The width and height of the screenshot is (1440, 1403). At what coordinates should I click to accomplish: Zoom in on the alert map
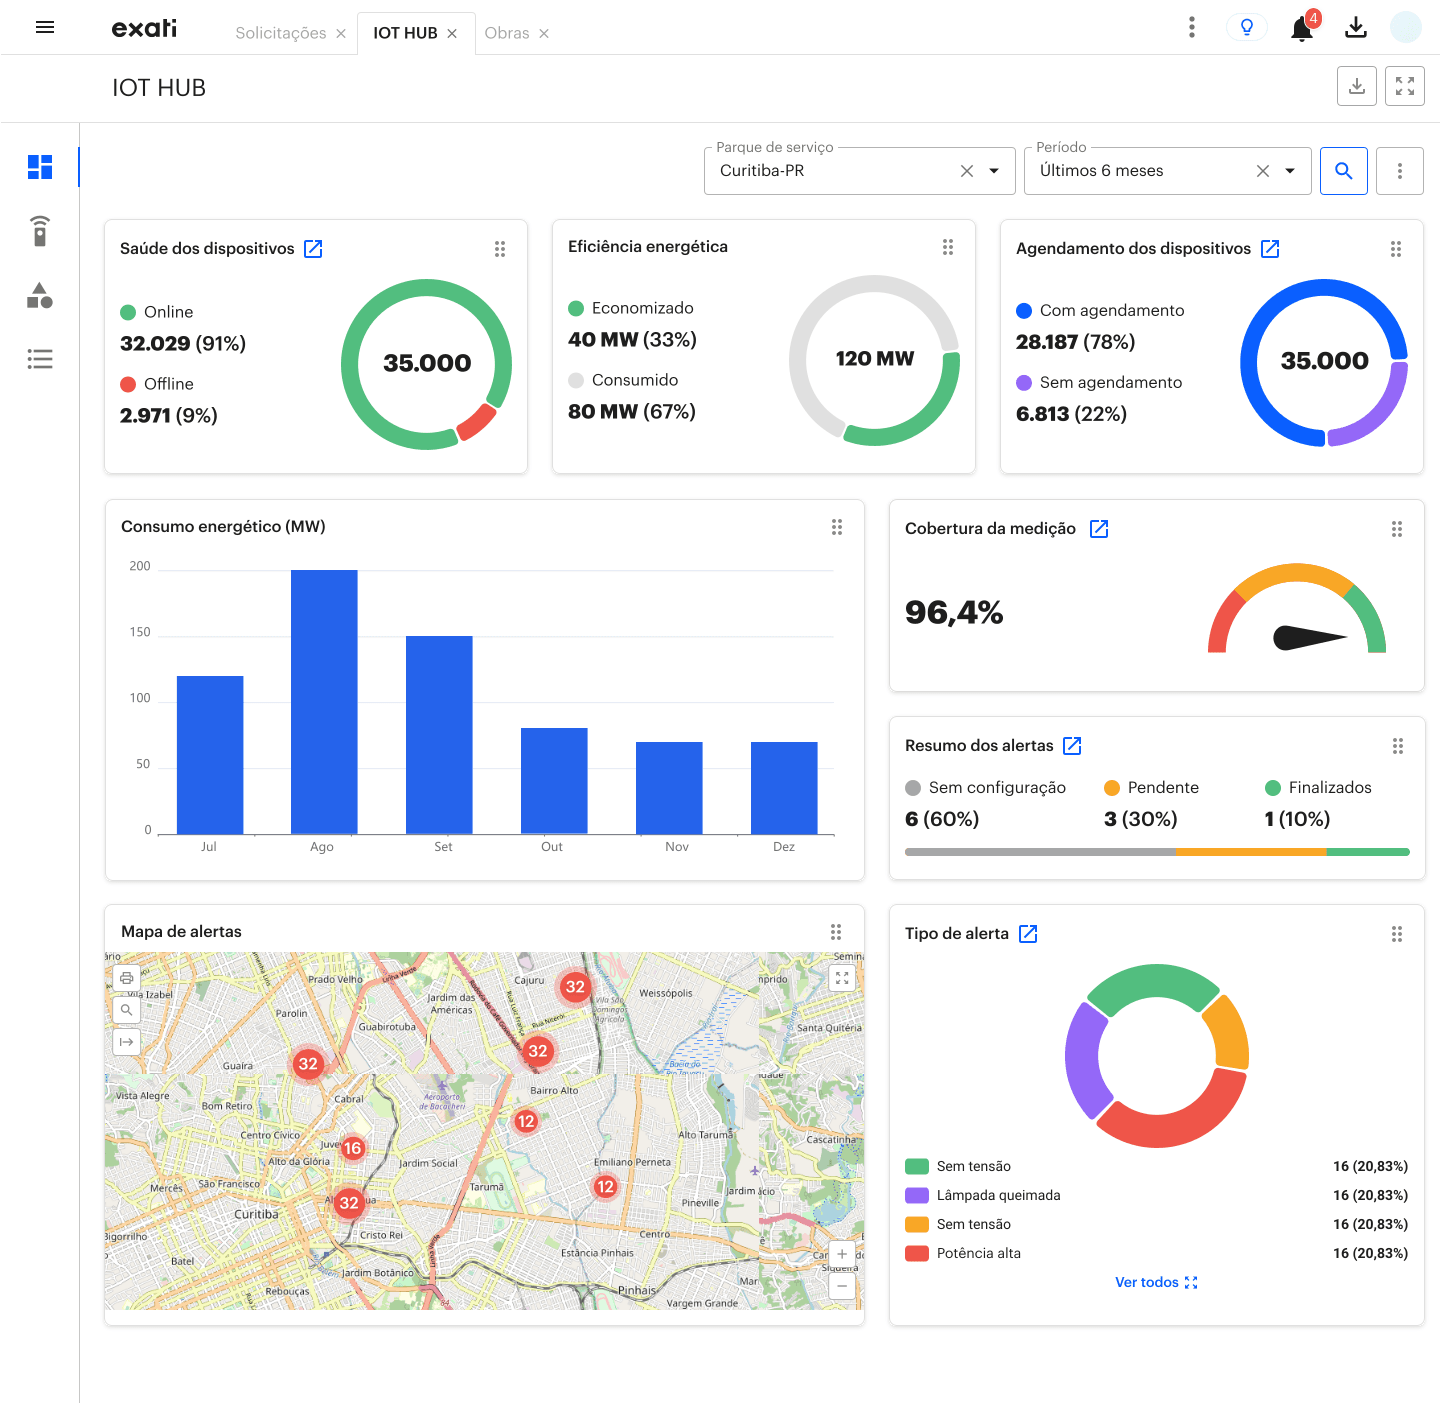[842, 1254]
